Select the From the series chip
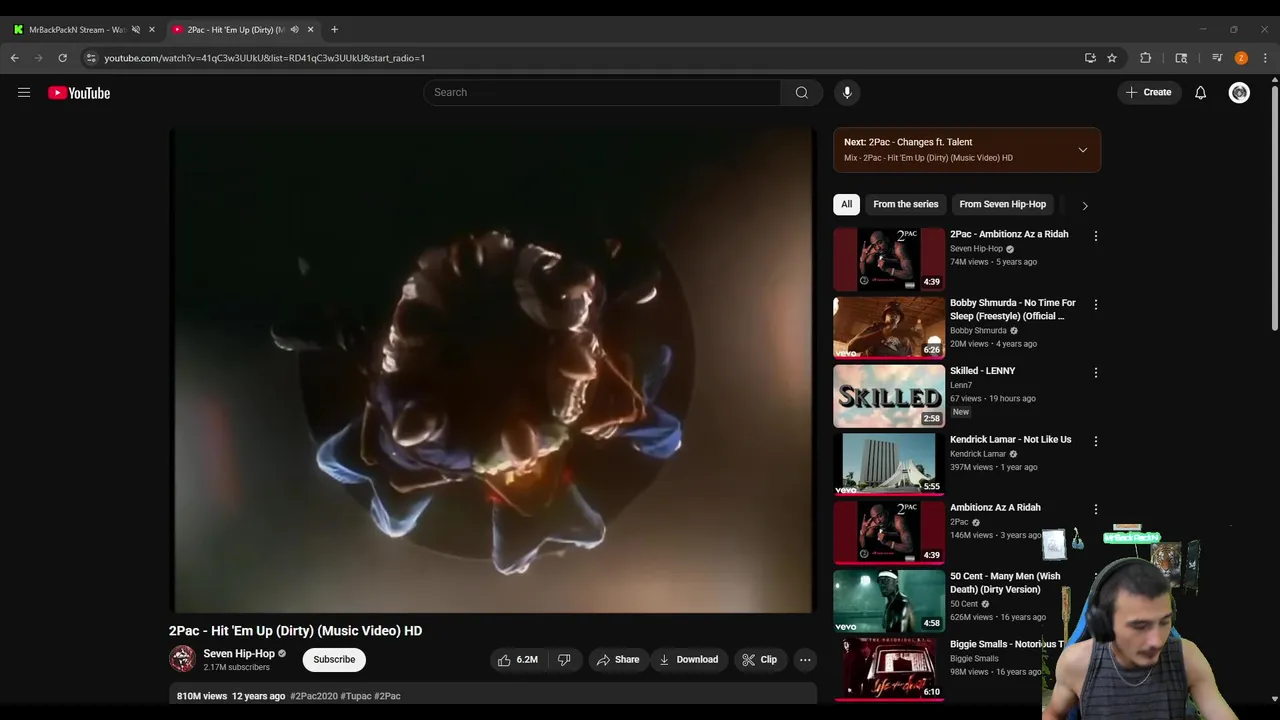 [x=906, y=204]
